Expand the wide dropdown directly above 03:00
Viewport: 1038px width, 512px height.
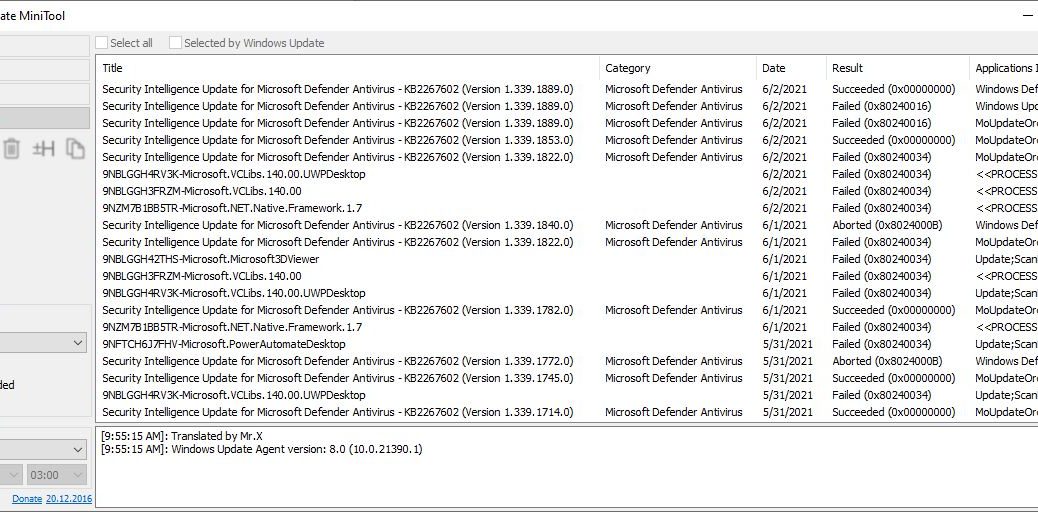[43, 449]
